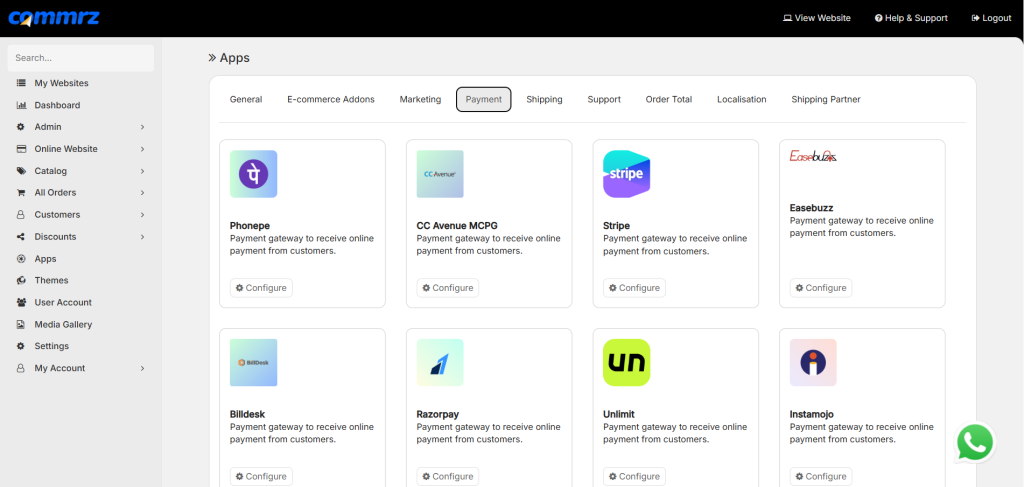Click the sidebar Search field
1024x487 pixels.
coord(81,58)
